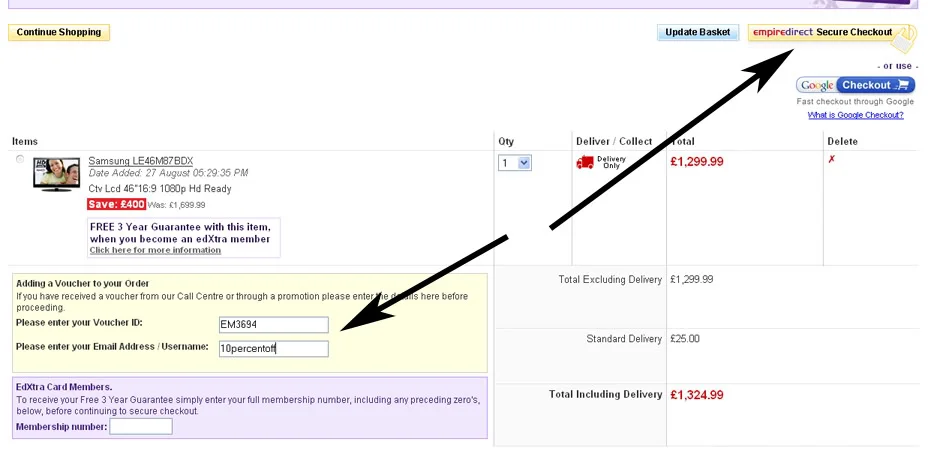Open 'Click here for more information' link
Screen dimensions: 928x460
[x=155, y=250]
